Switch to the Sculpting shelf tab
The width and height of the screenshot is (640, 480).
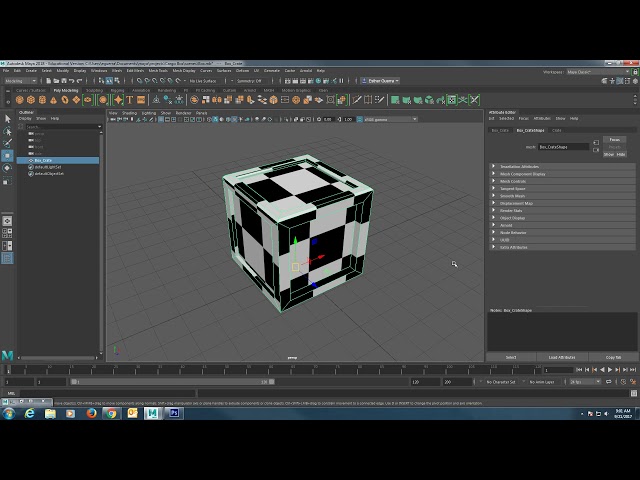94,91
